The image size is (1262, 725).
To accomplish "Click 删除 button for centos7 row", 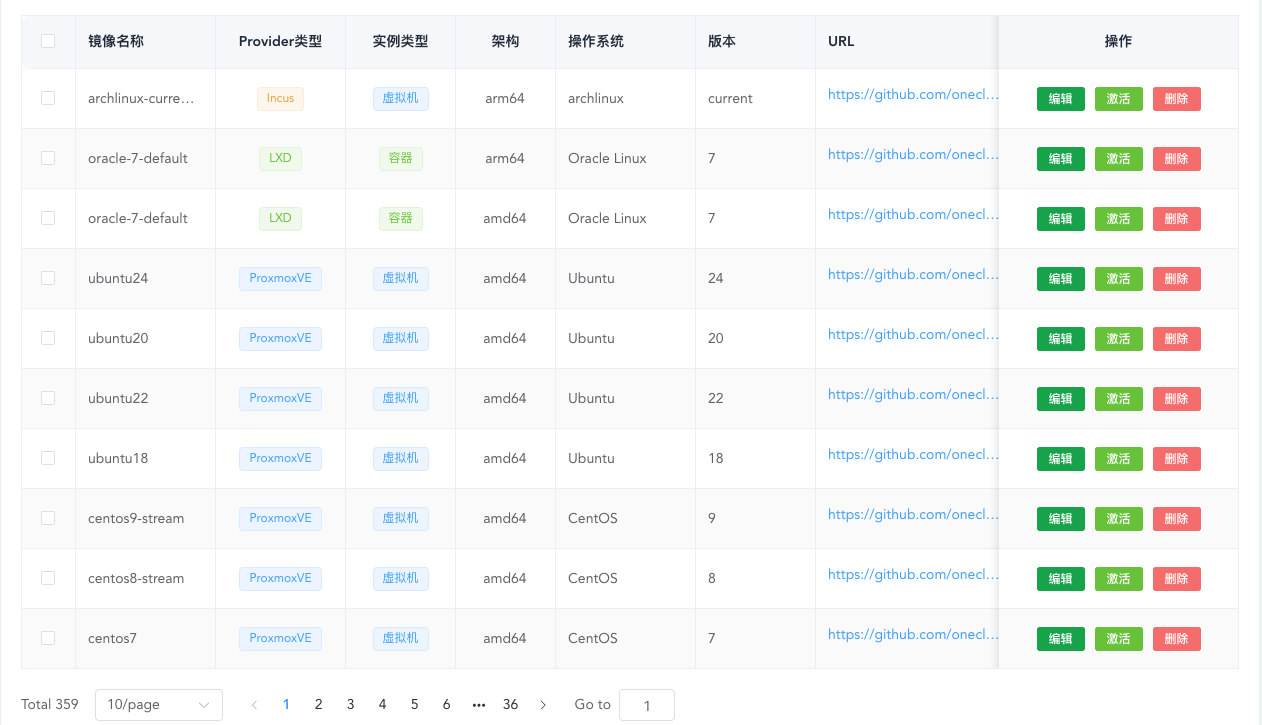I will click(1176, 639).
